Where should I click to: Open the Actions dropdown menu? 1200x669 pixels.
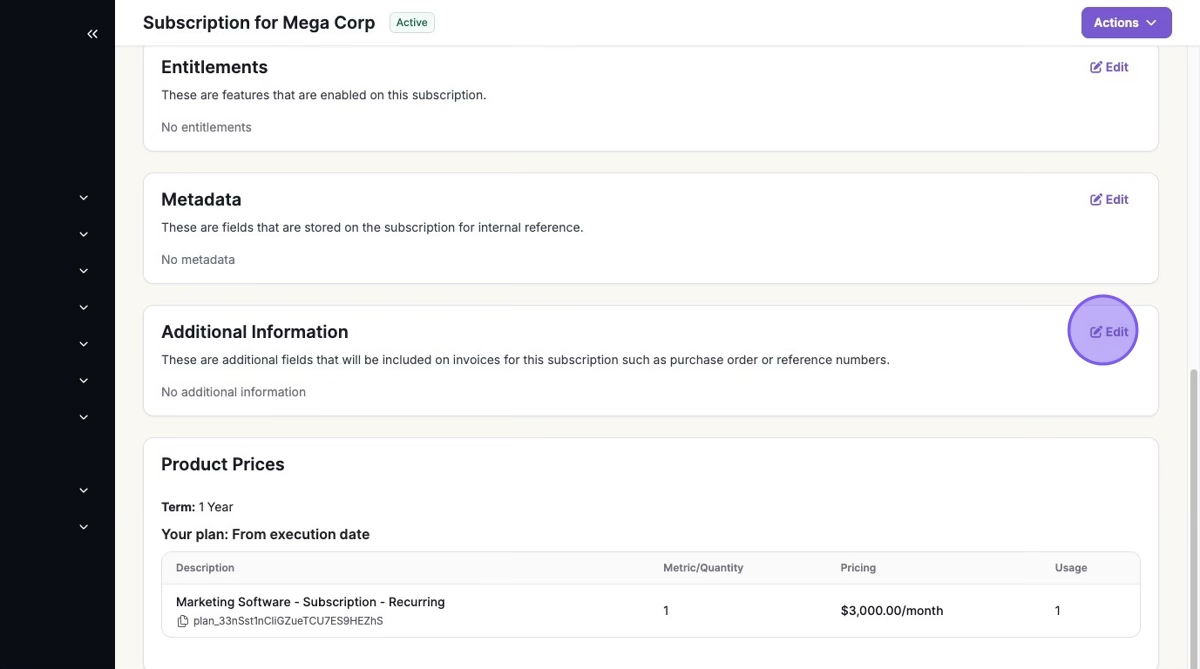pos(1125,23)
